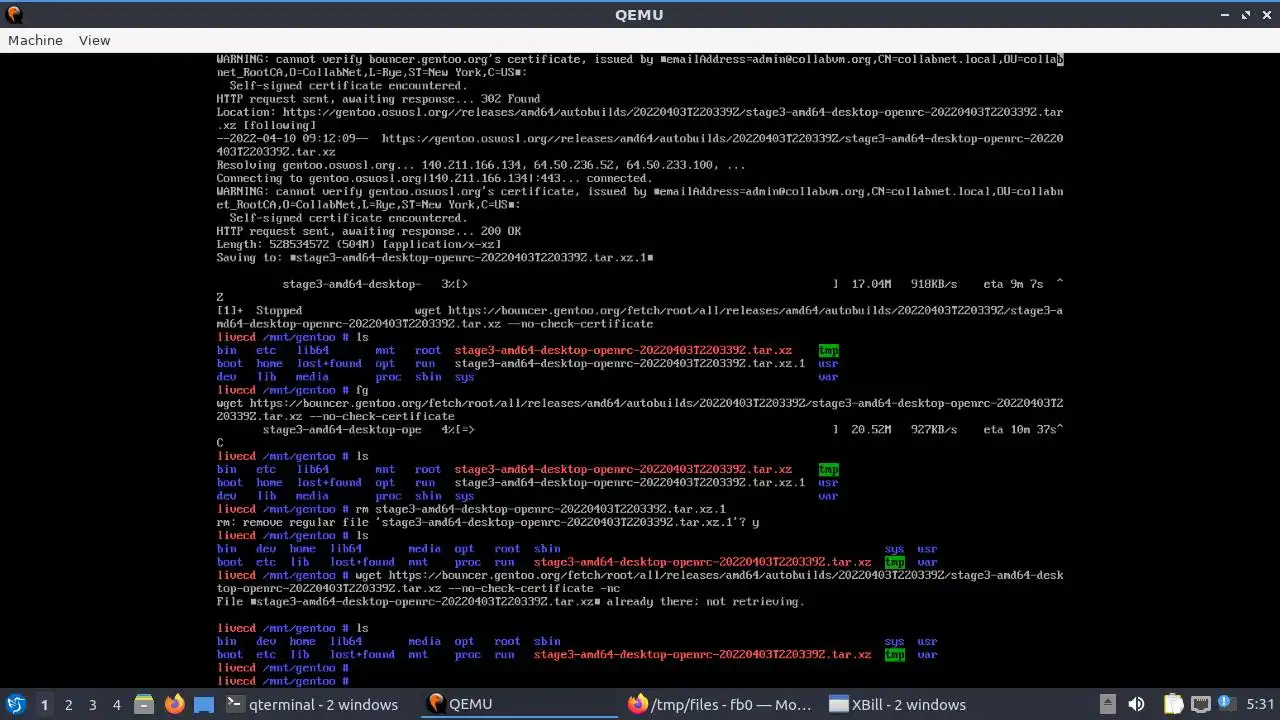Switch to virtual desktop 1
The image size is (1280, 720).
click(x=44, y=704)
